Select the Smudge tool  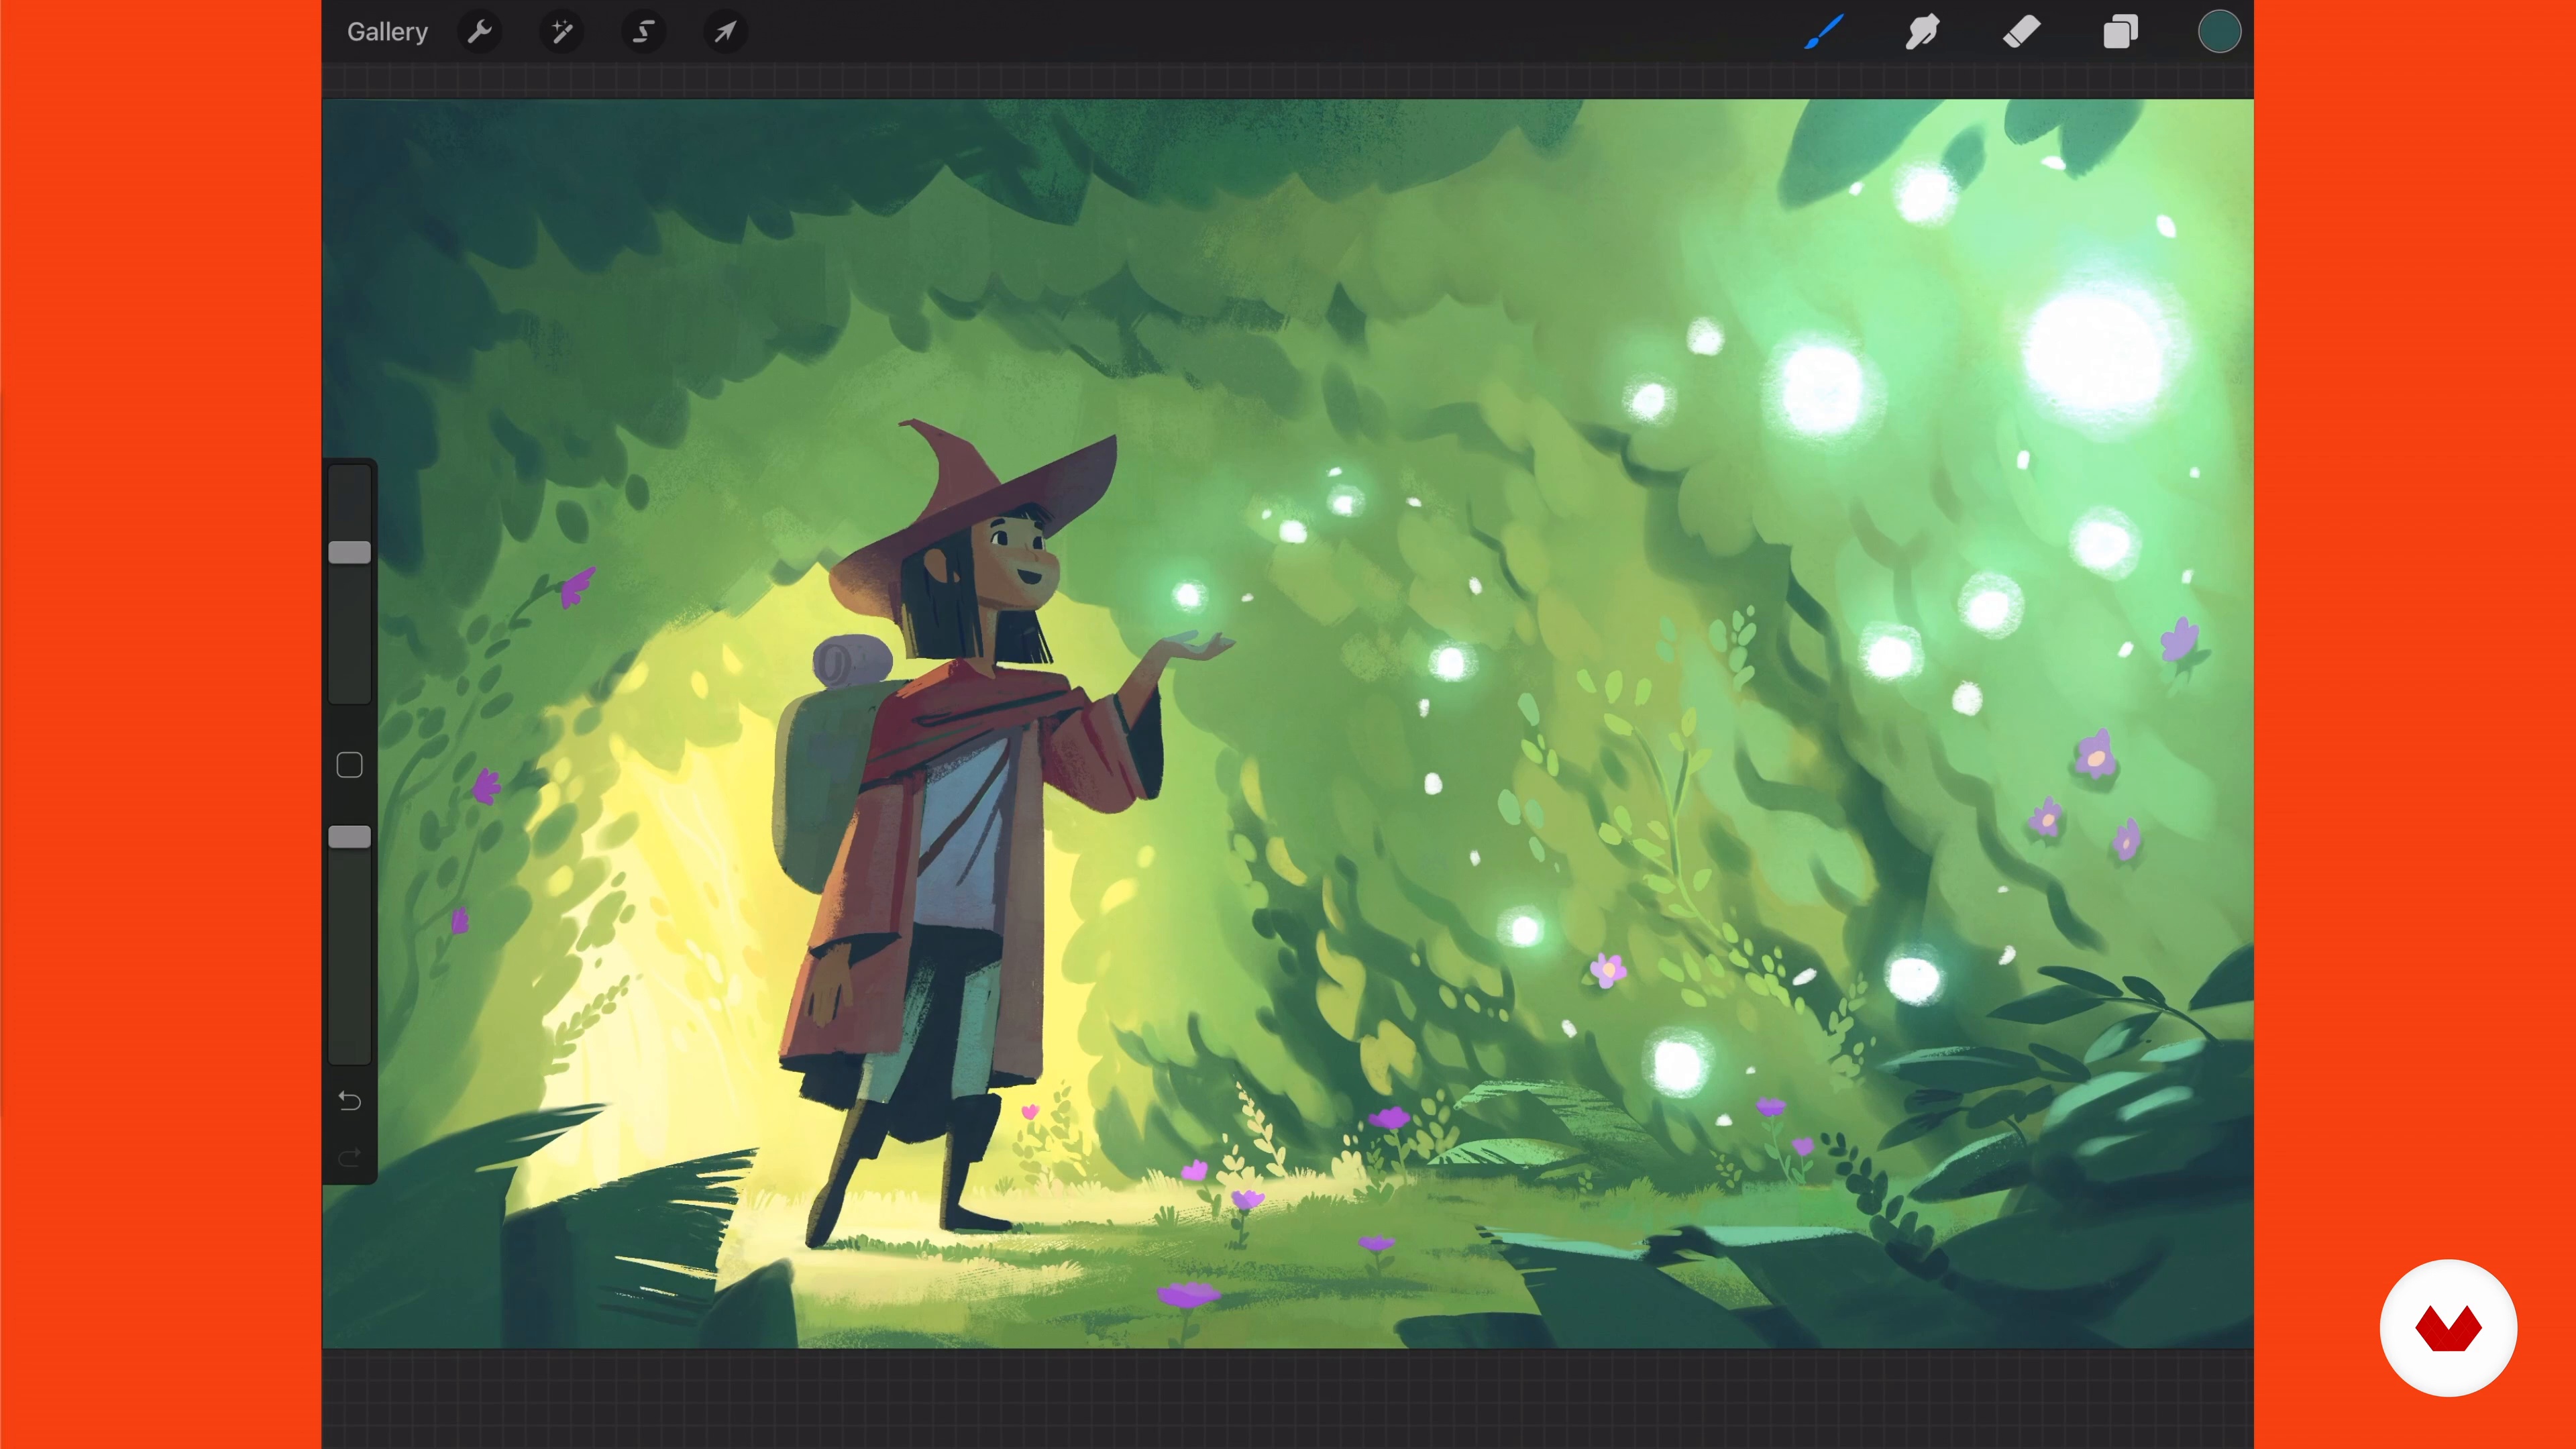(1922, 32)
